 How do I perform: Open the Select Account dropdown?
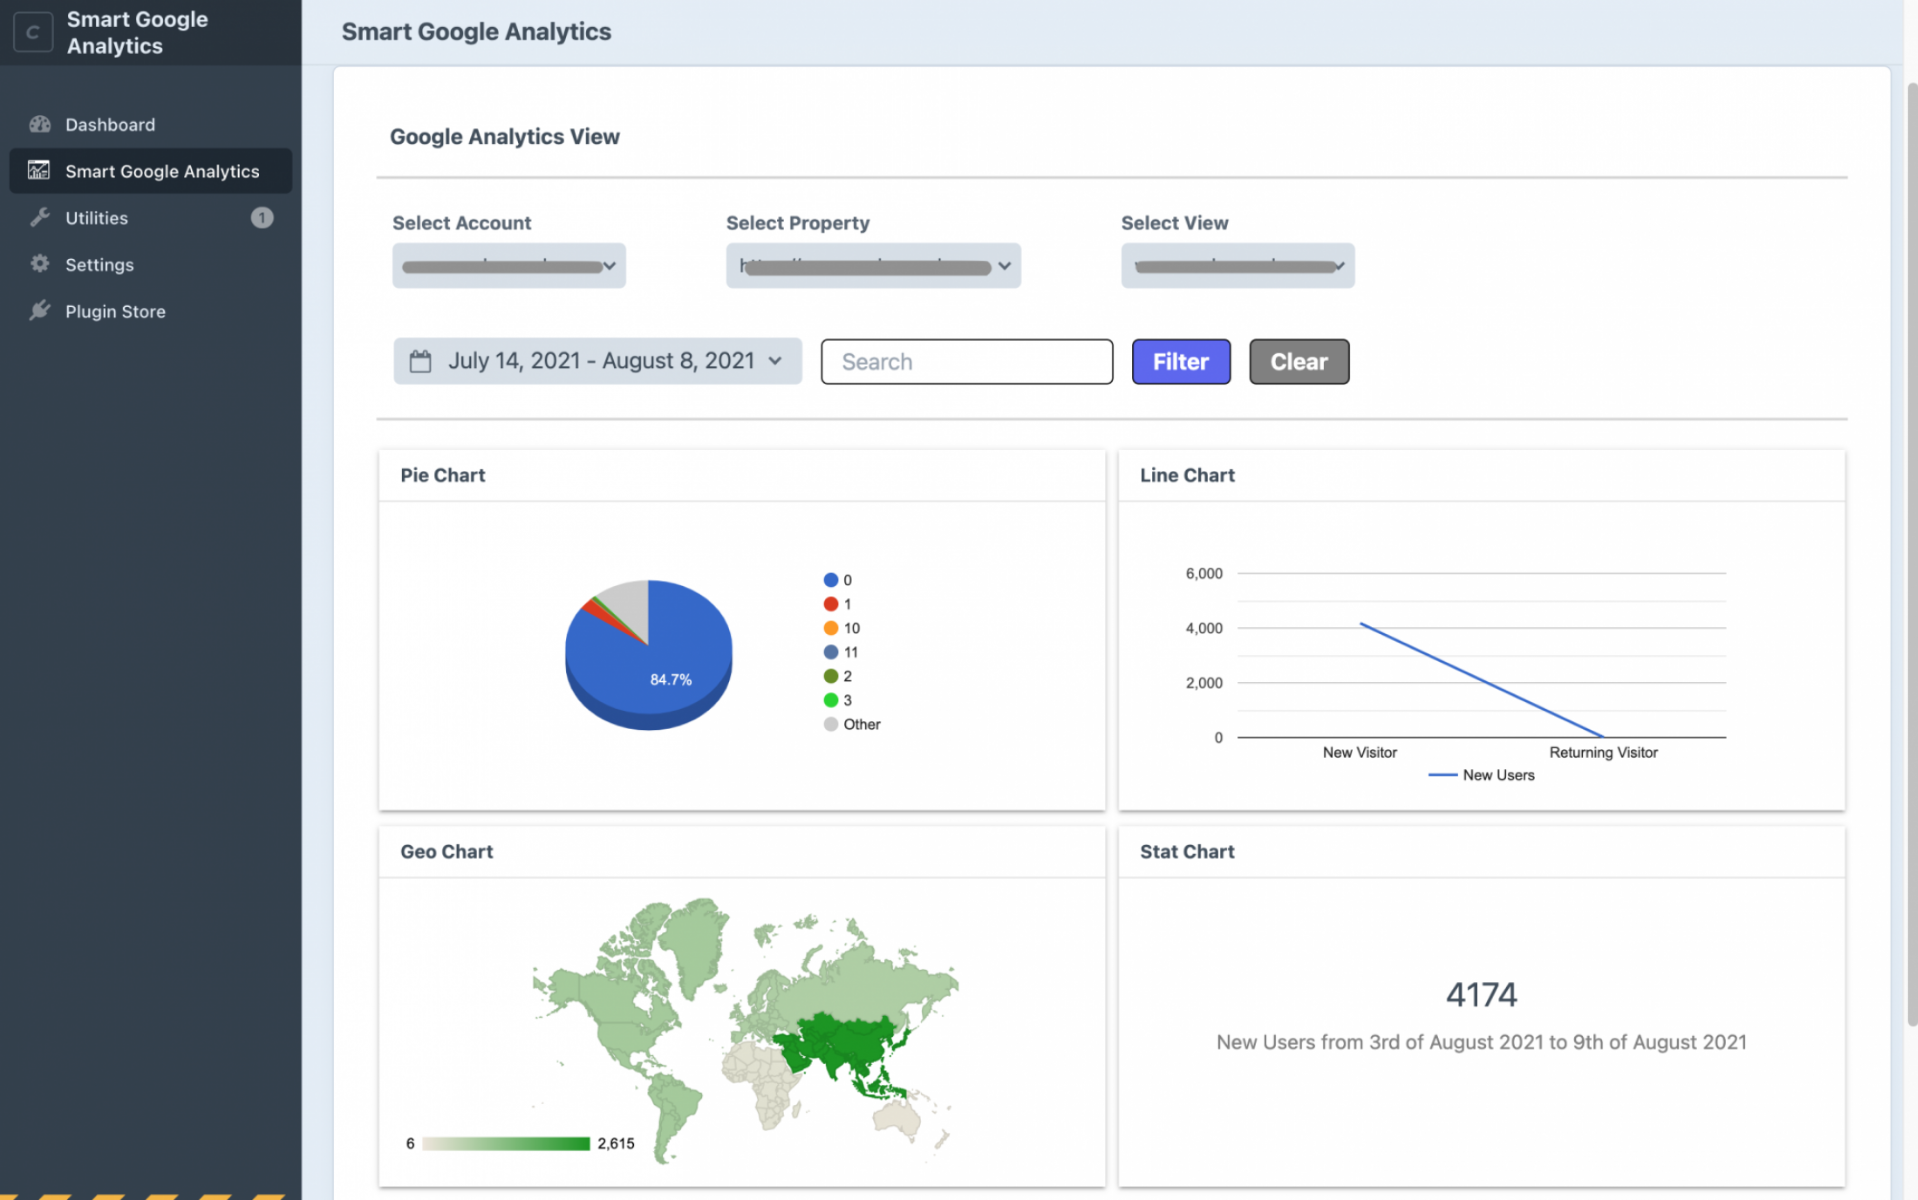508,266
